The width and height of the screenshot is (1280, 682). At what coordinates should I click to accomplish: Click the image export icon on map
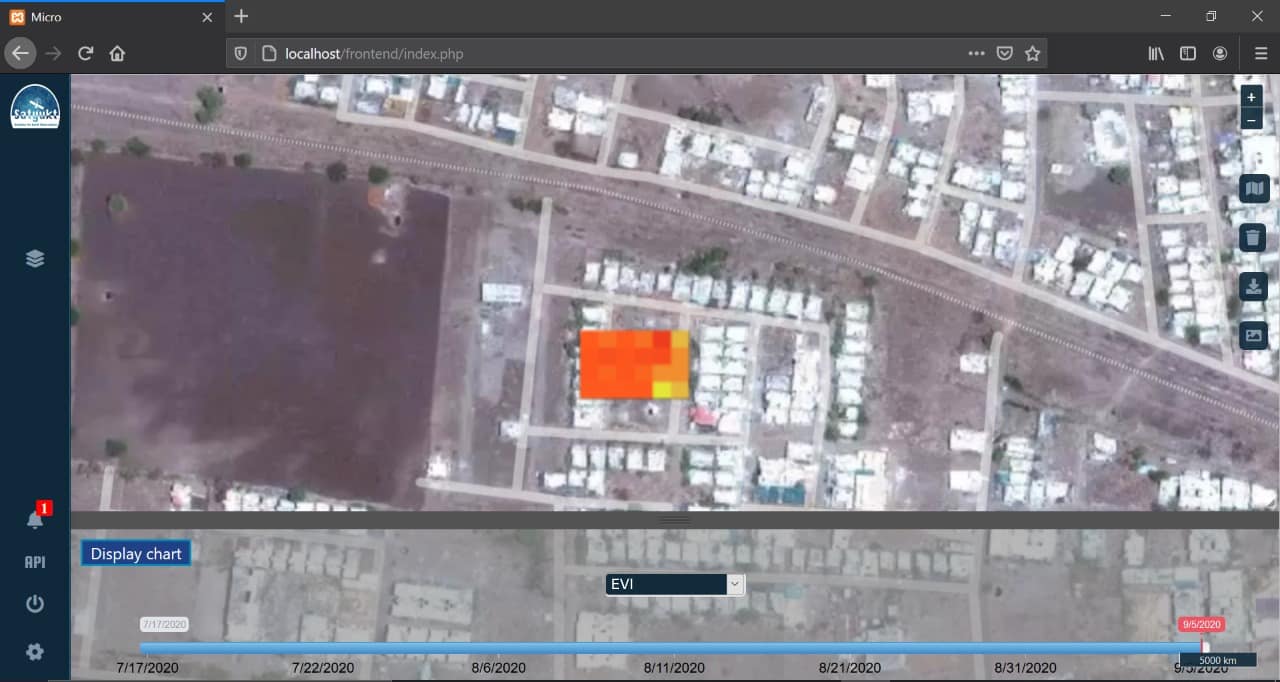(x=1253, y=335)
